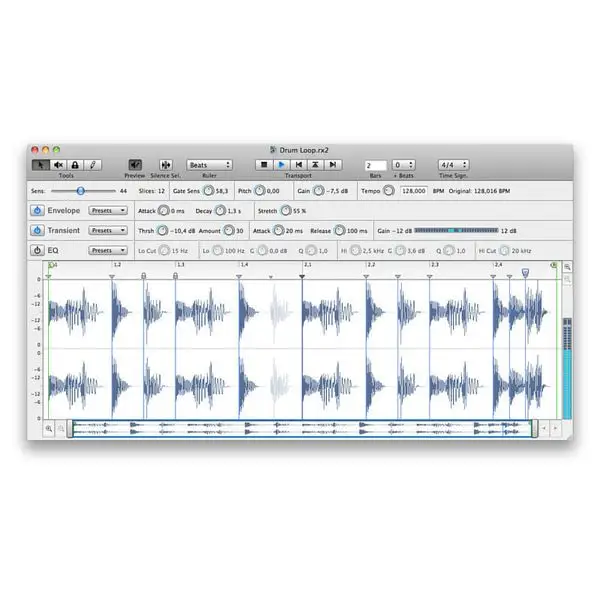The width and height of the screenshot is (600, 600).
Task: Select the mute slice tool
Action: pos(58,165)
